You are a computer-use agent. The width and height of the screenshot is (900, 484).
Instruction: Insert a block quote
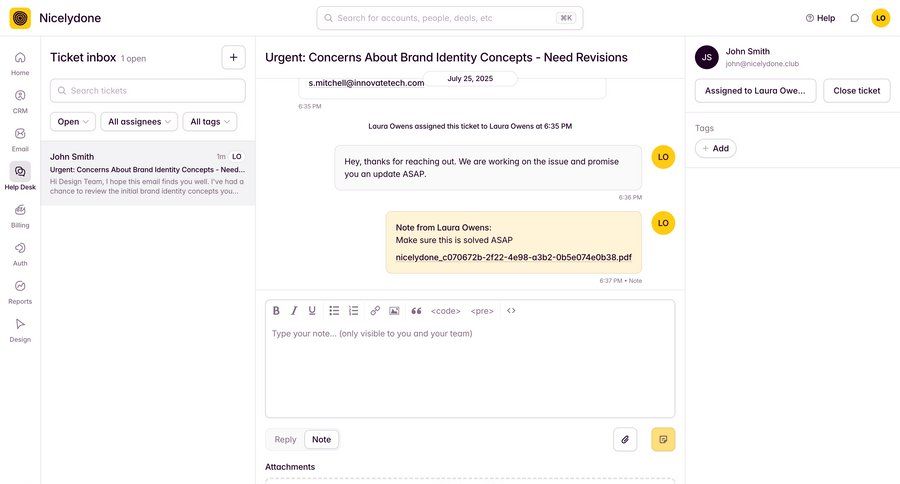[x=416, y=311]
